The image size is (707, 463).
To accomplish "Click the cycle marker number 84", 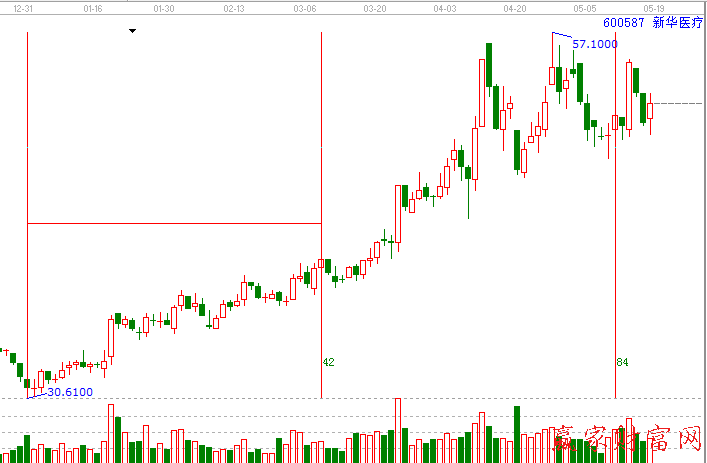I will coord(622,362).
